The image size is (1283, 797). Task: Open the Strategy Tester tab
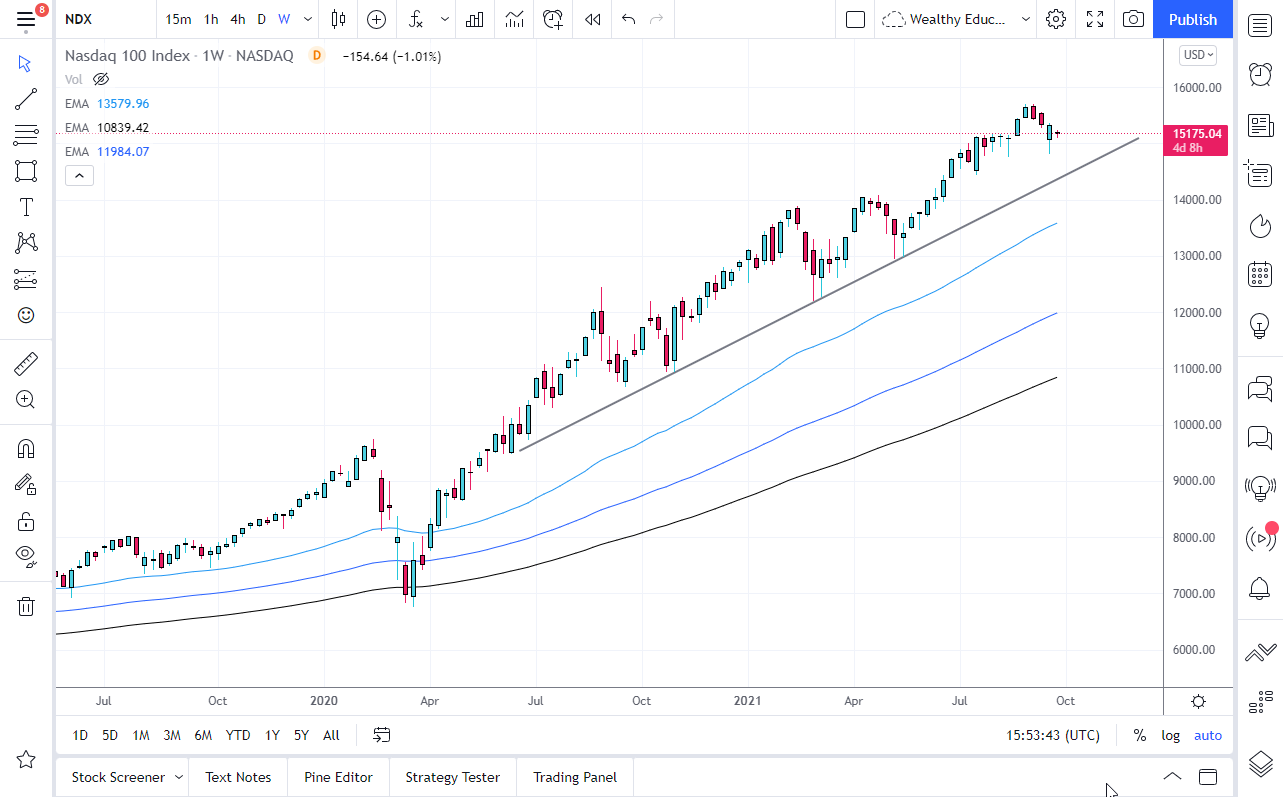[x=452, y=777]
